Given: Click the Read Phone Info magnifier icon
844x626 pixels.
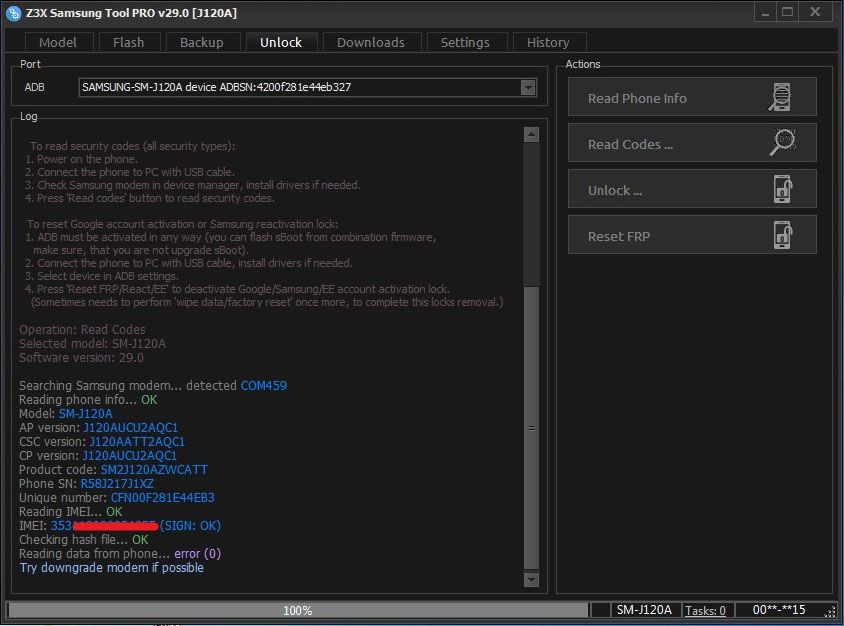Looking at the screenshot, I should pos(780,97).
